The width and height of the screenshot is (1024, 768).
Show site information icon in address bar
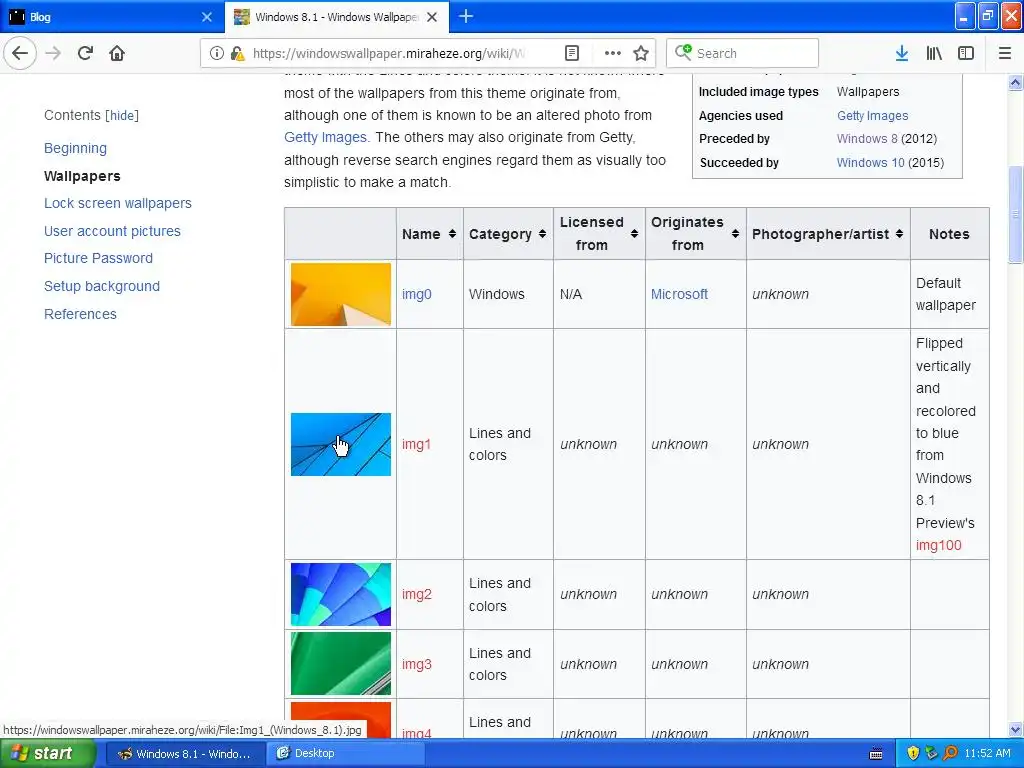point(217,54)
